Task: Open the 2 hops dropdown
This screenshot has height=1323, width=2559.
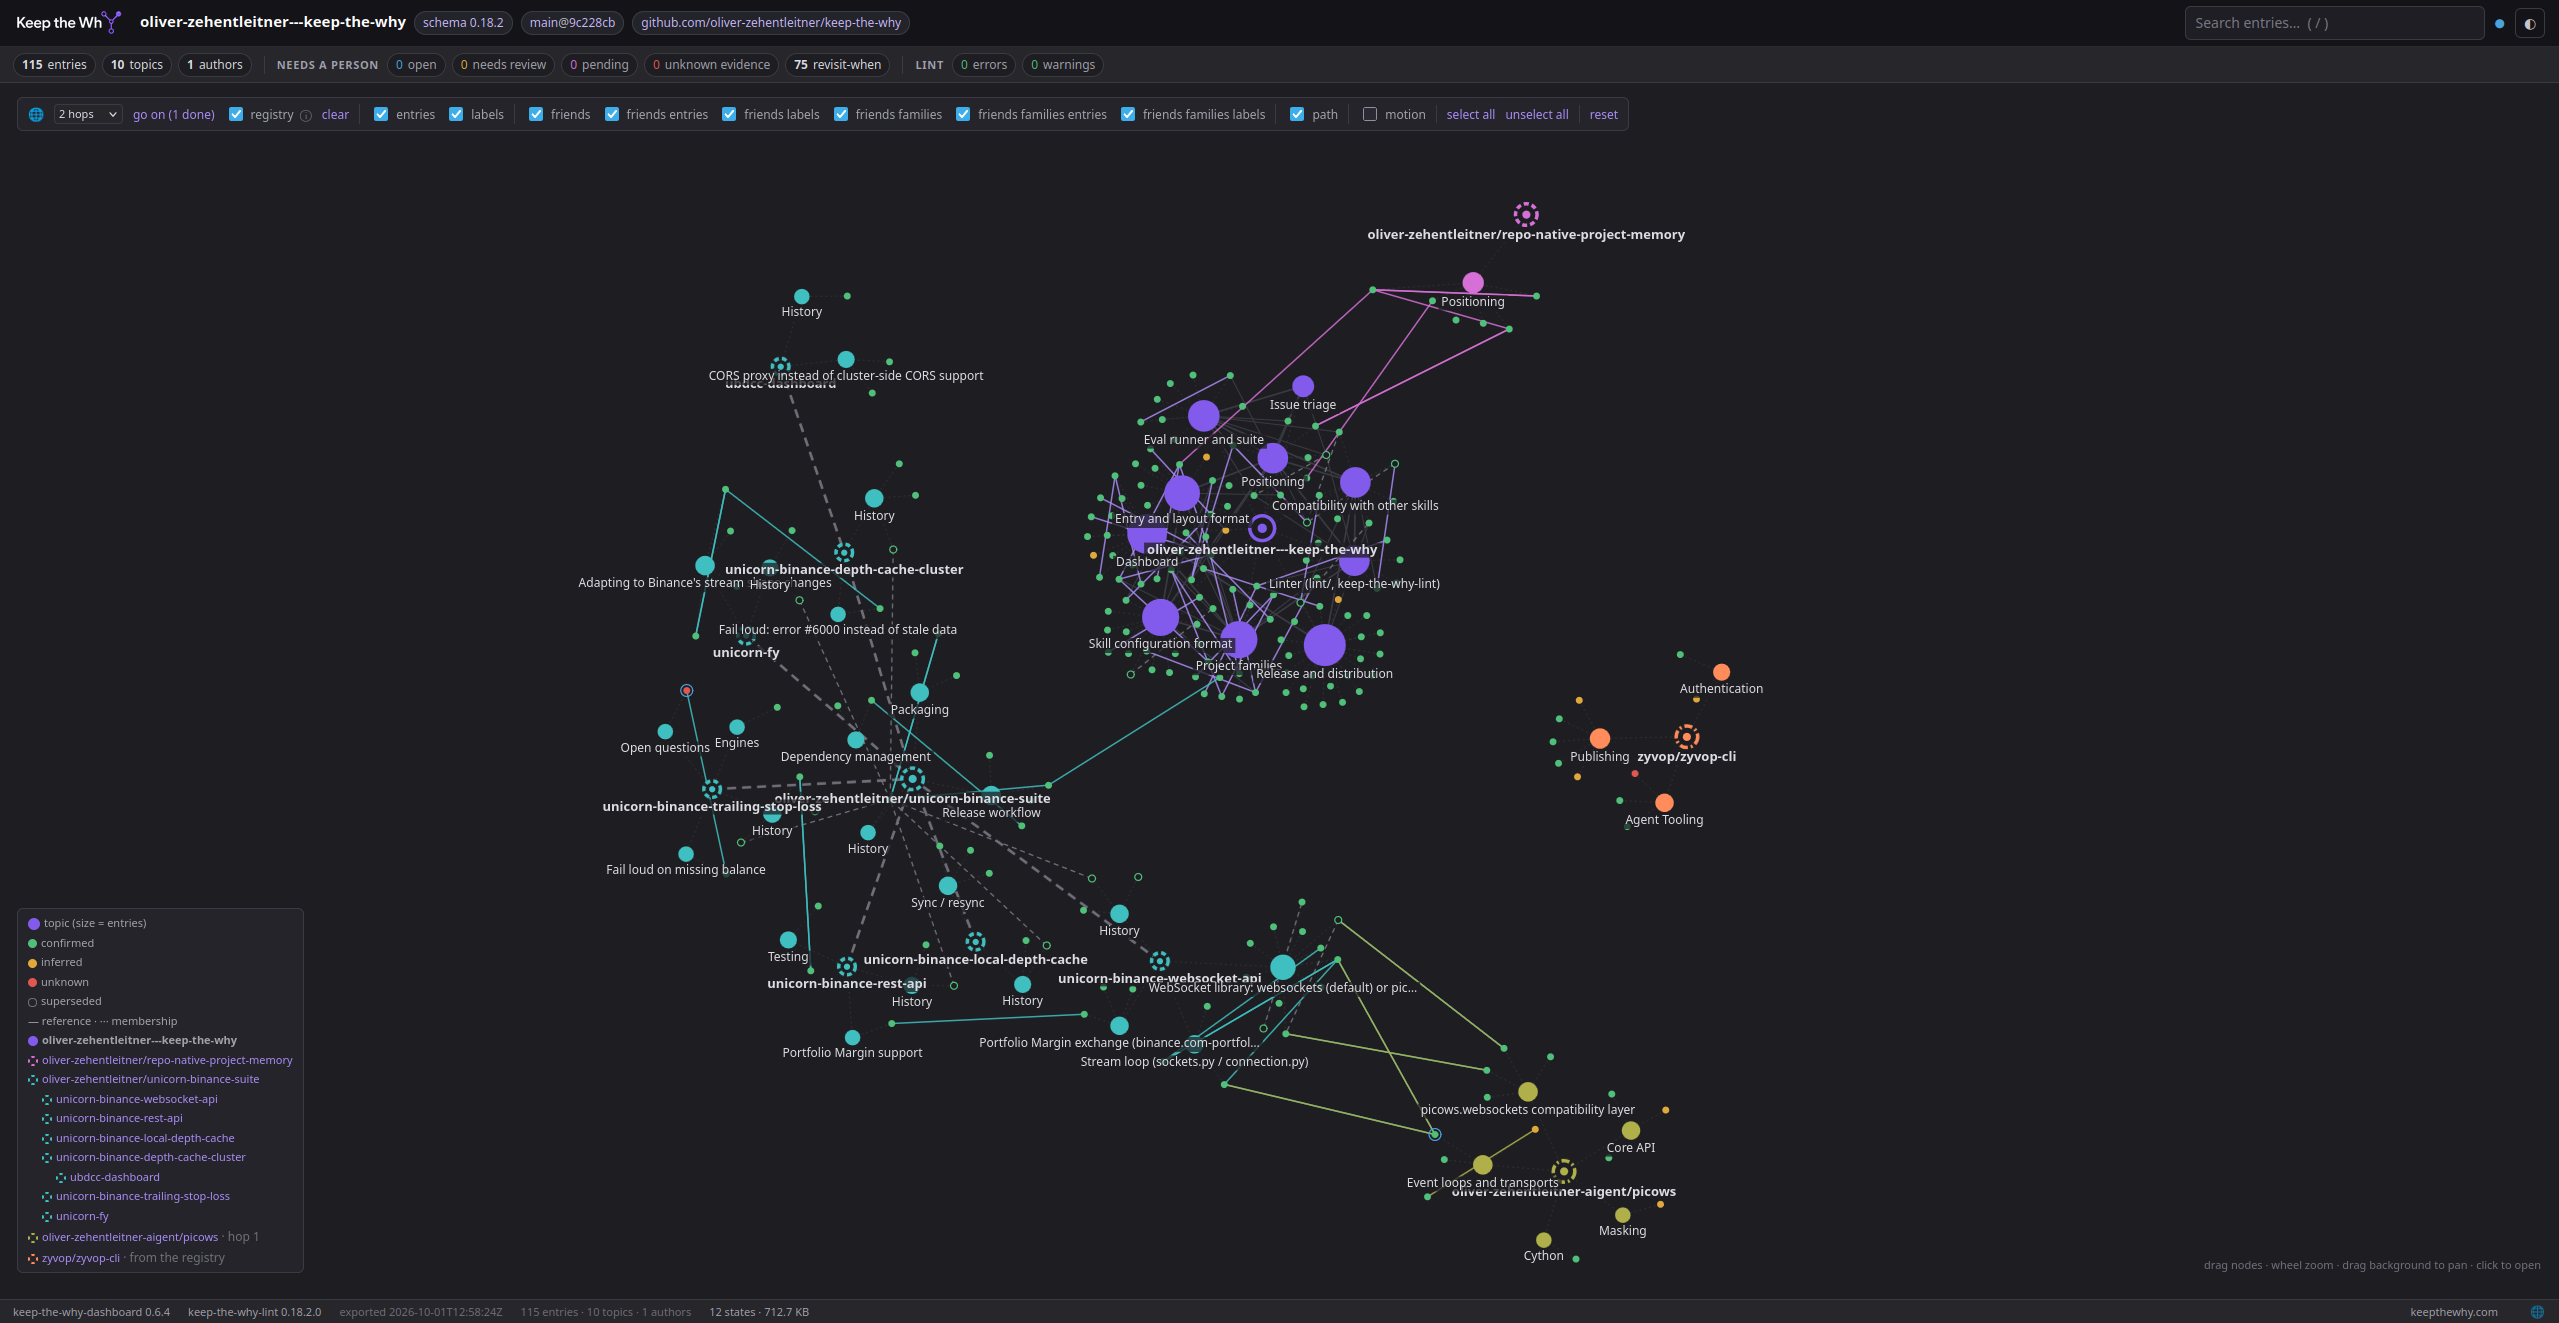Action: [88, 114]
